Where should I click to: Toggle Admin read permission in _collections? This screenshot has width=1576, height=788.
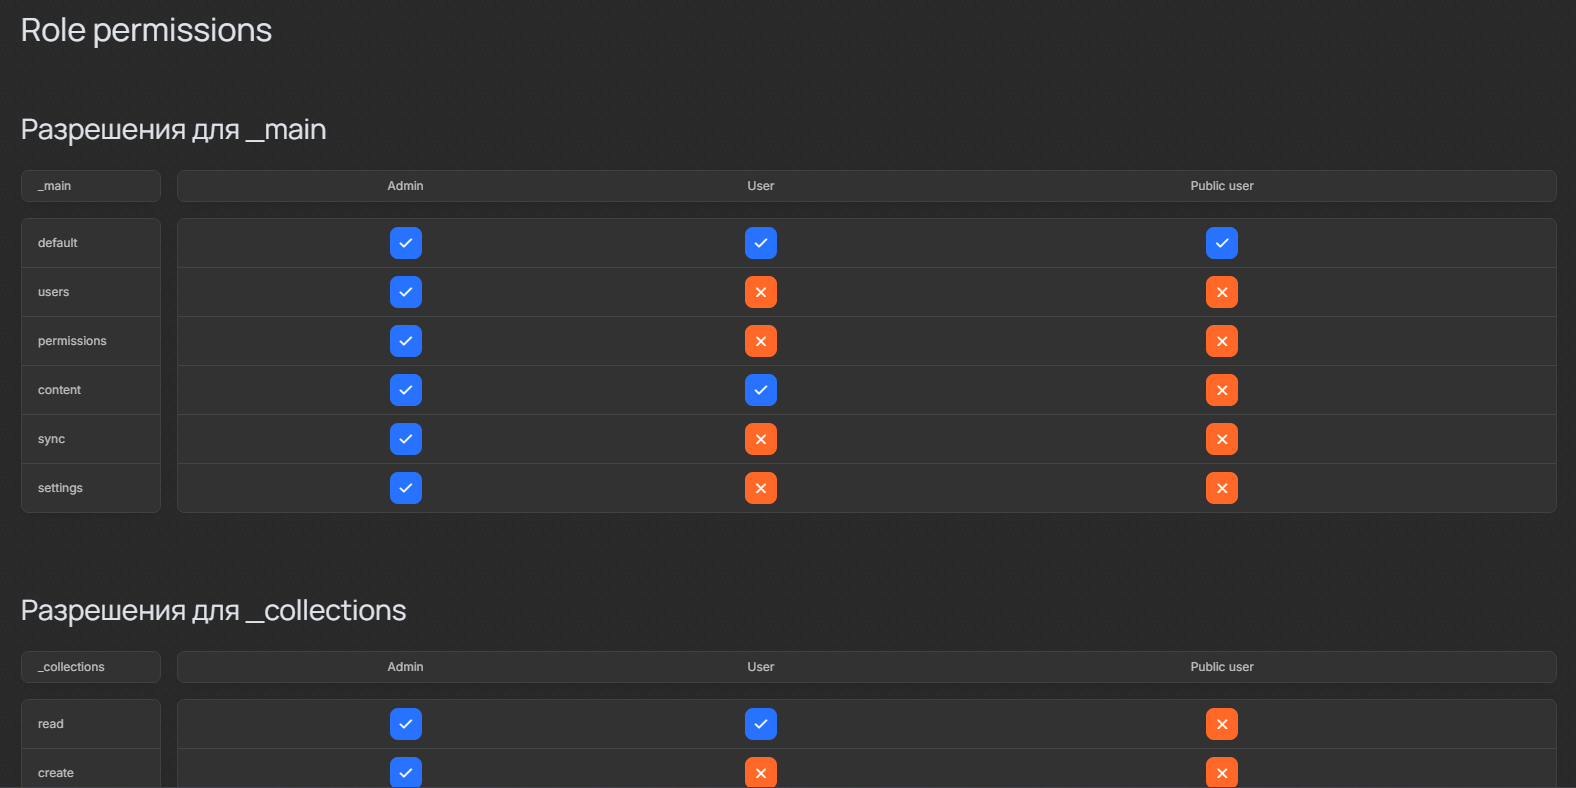pos(405,724)
